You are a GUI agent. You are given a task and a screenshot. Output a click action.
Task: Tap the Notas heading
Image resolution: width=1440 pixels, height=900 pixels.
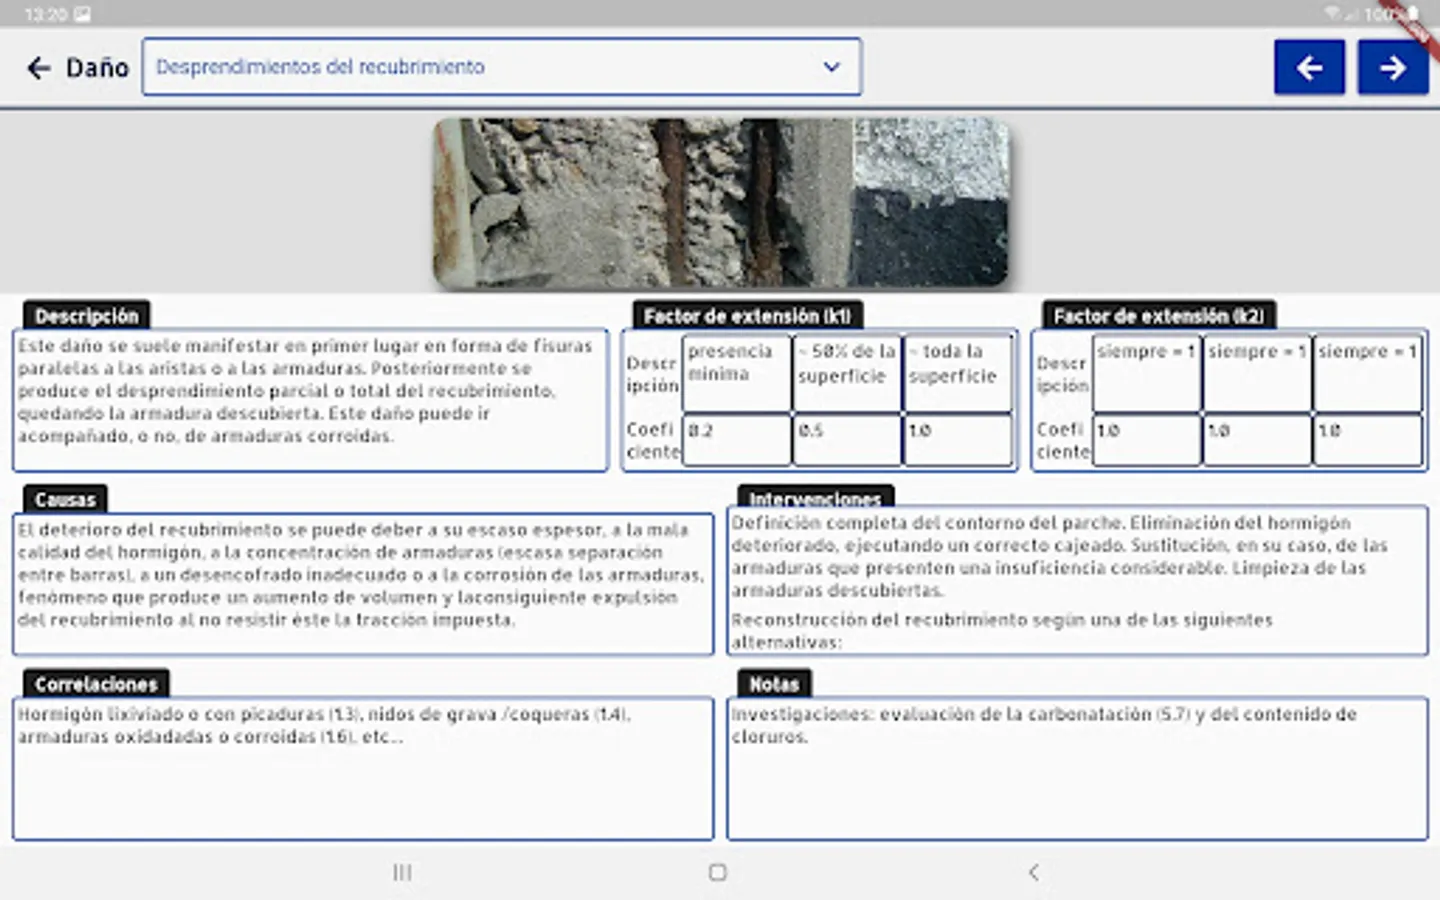point(776,684)
